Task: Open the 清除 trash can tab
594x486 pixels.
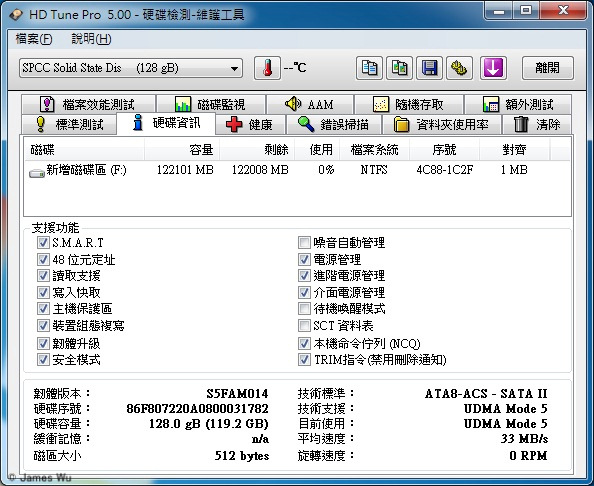Action: [537, 124]
